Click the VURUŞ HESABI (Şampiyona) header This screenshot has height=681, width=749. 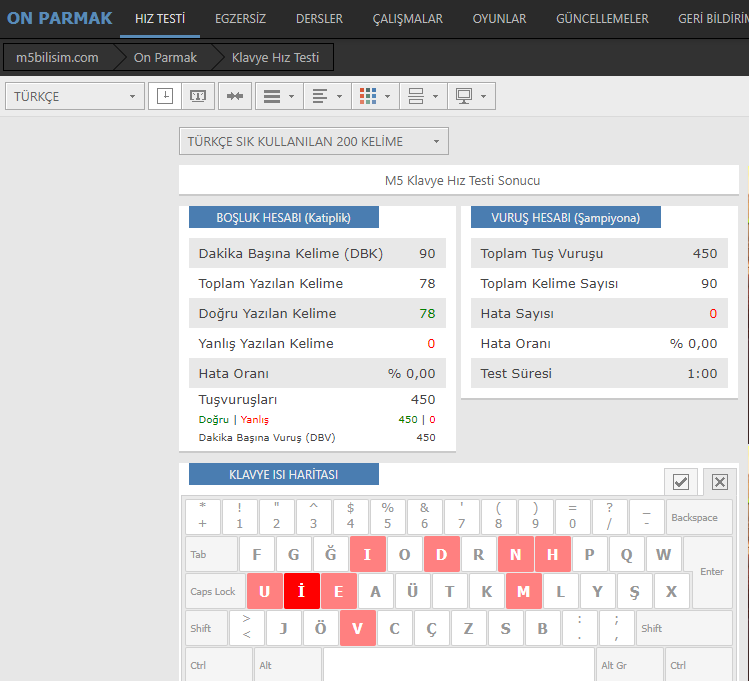point(566,217)
